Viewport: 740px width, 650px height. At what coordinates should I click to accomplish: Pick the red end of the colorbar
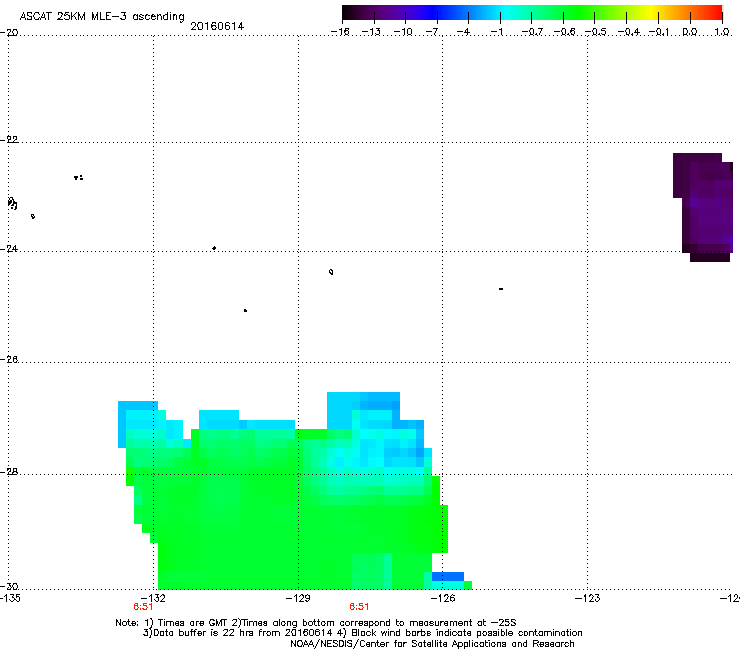click(x=715, y=13)
